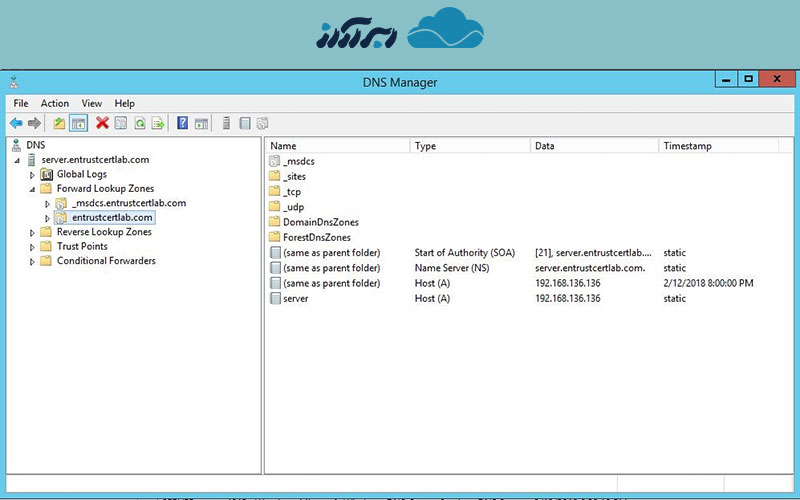Sort records by the Timestamp column header
The width and height of the screenshot is (800, 500).
(688, 146)
